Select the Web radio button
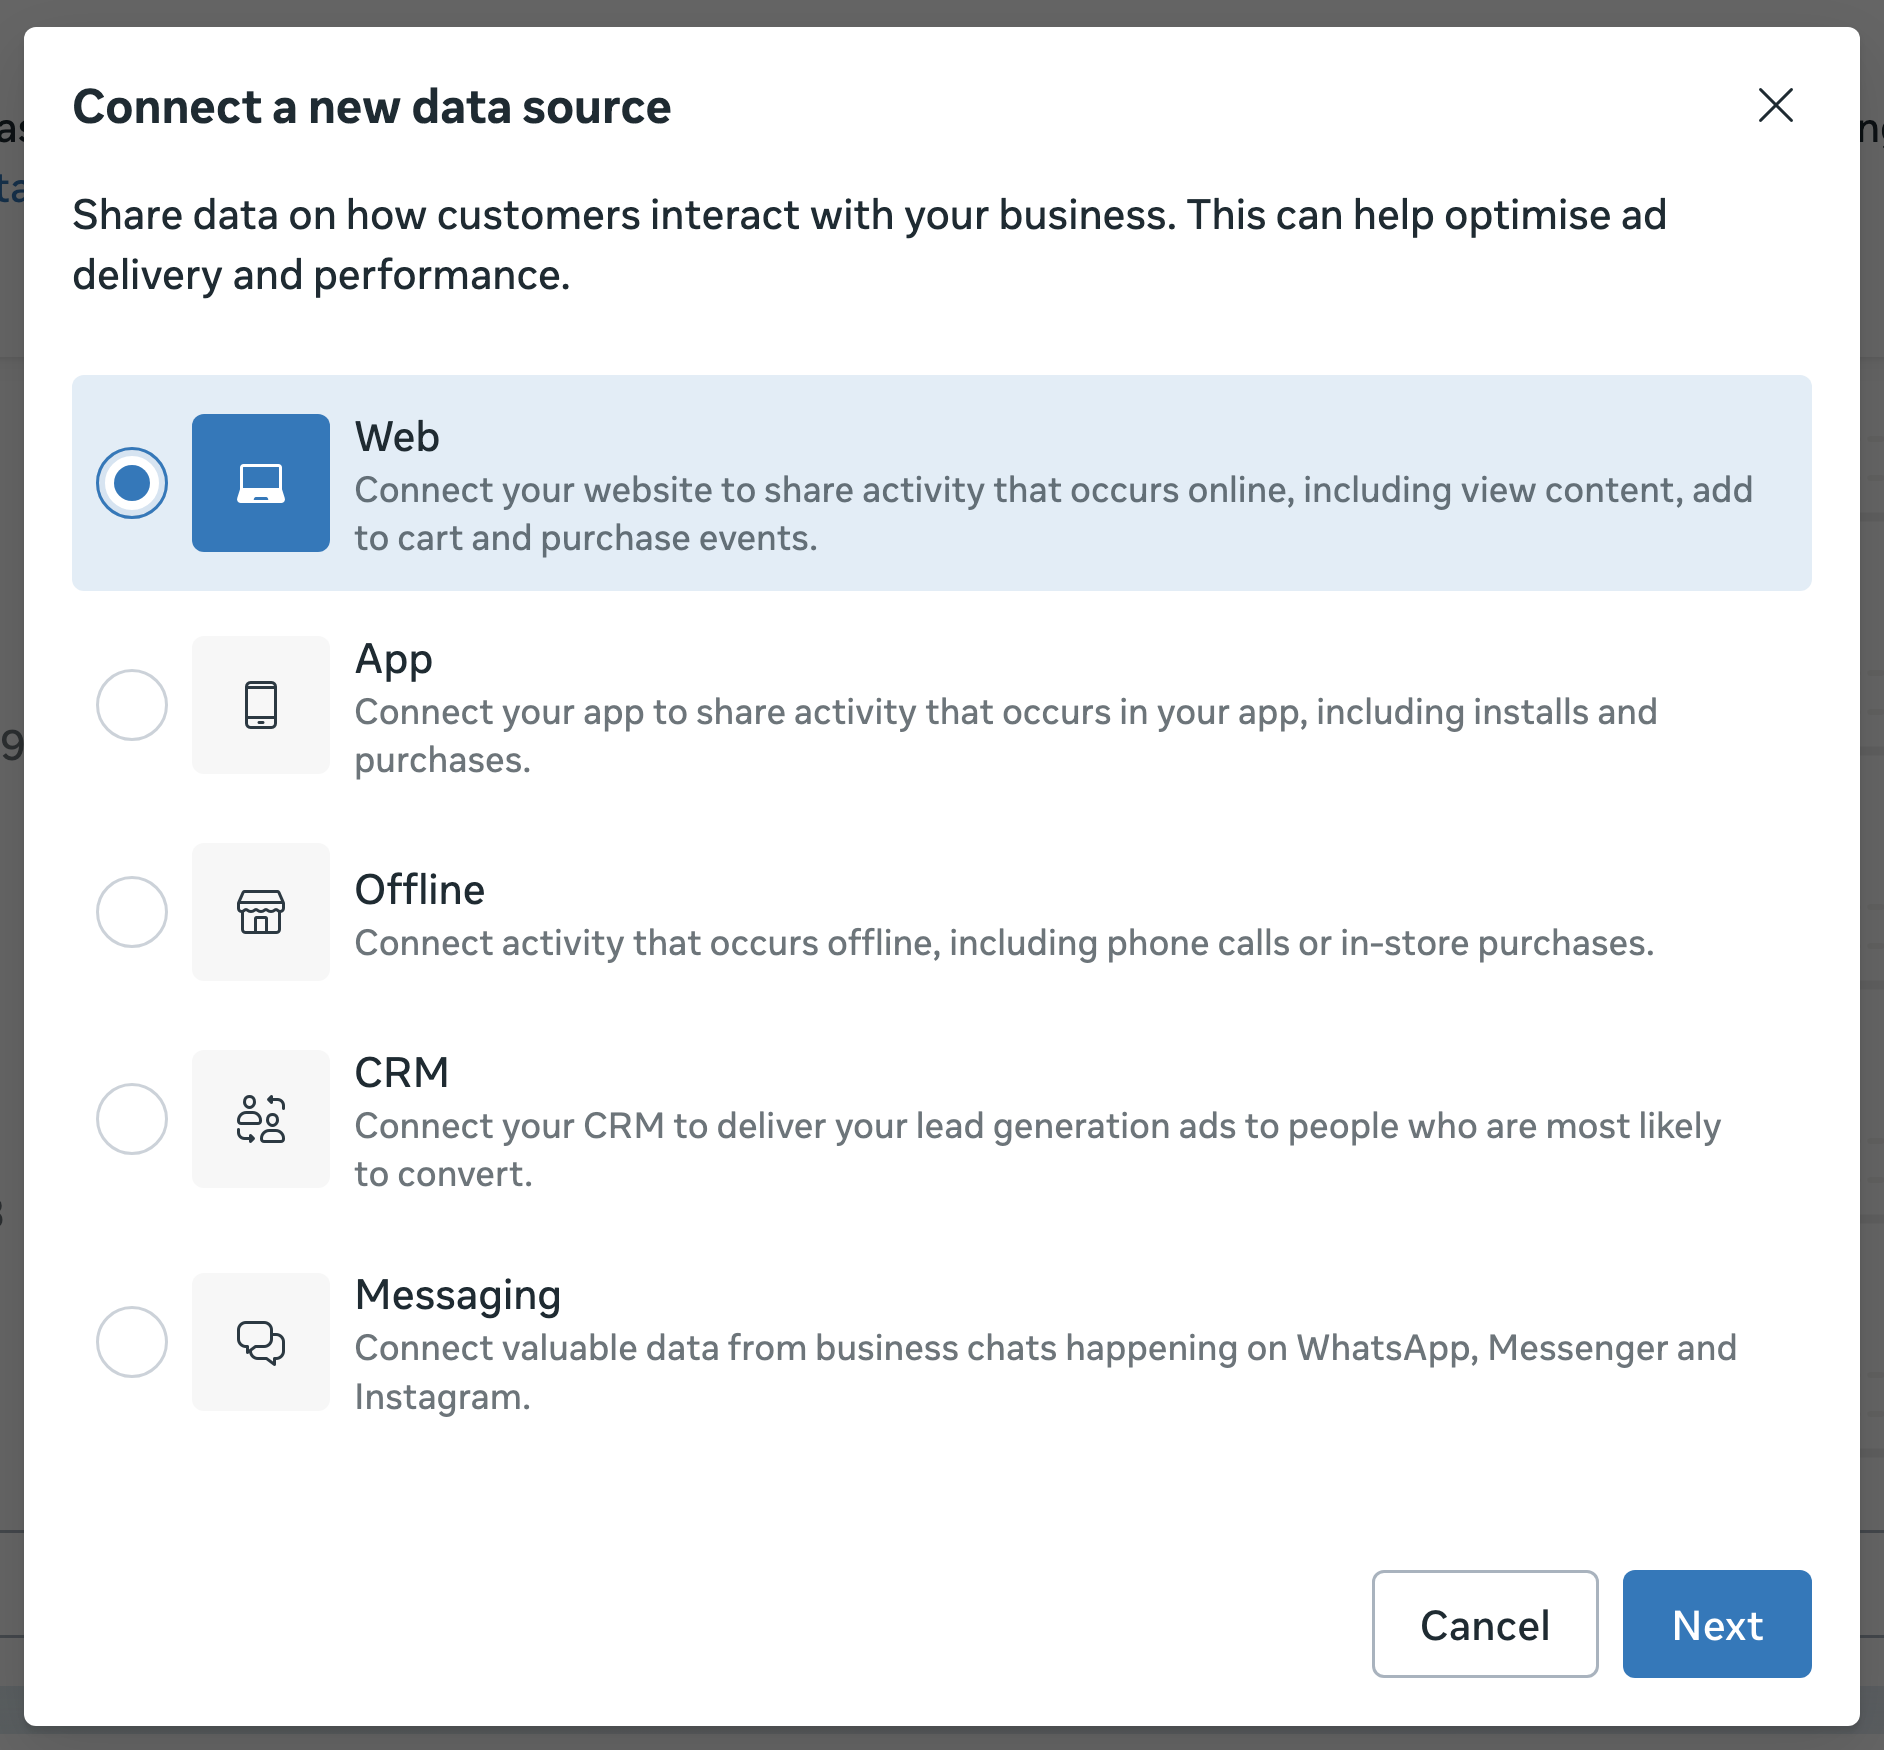Screen dimensions: 1884x1750 click(132, 483)
